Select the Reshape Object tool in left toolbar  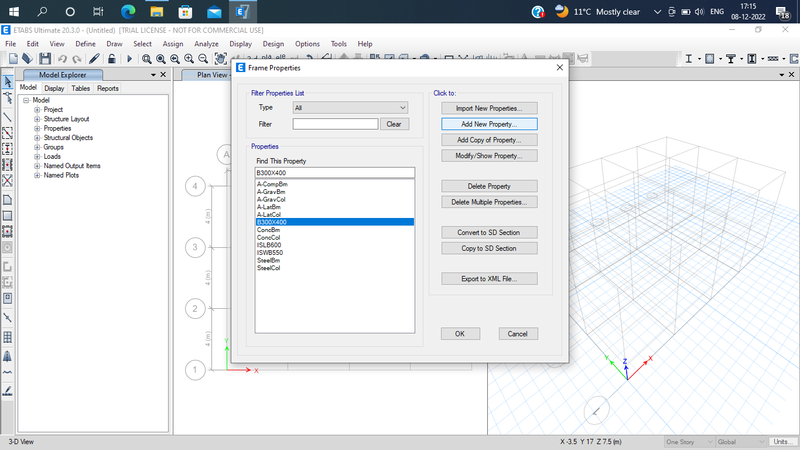click(x=8, y=98)
